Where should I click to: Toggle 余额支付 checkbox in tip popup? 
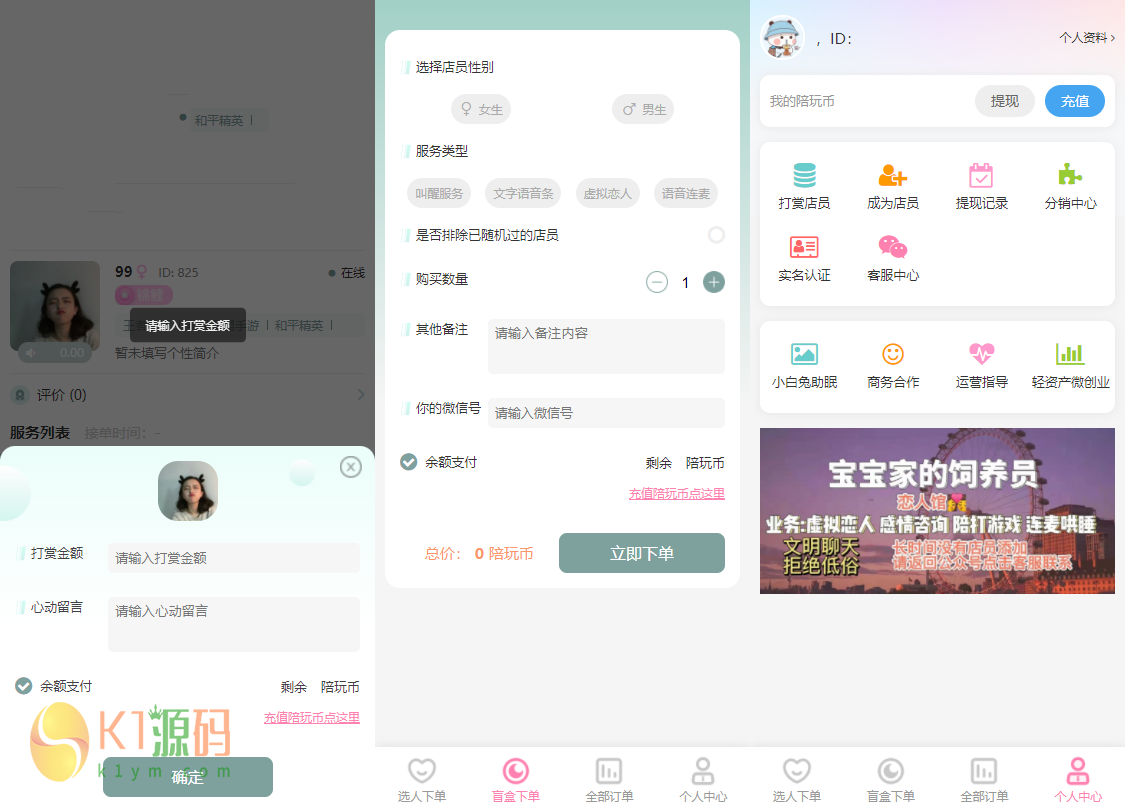[24, 686]
